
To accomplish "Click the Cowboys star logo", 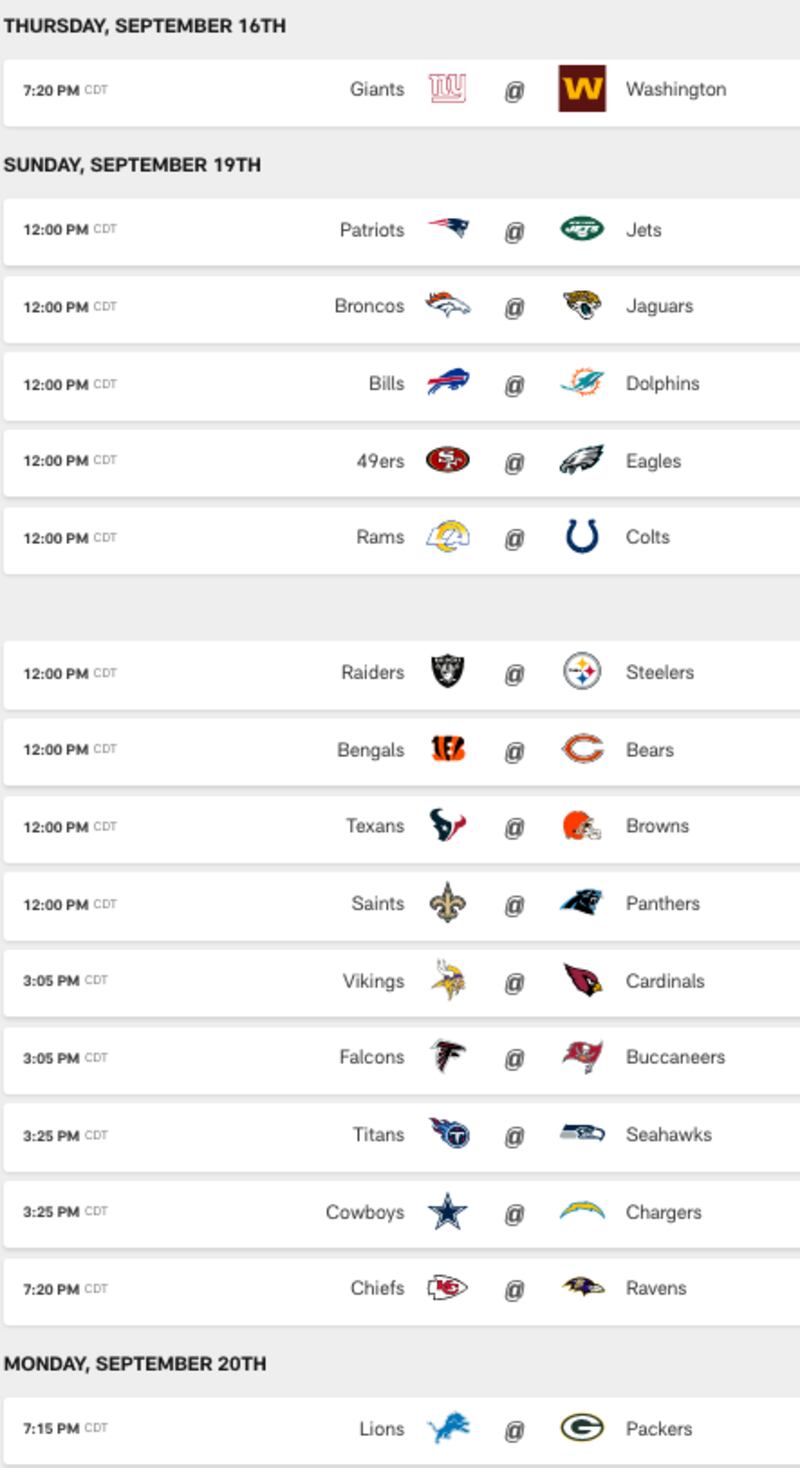I will 447,1212.
